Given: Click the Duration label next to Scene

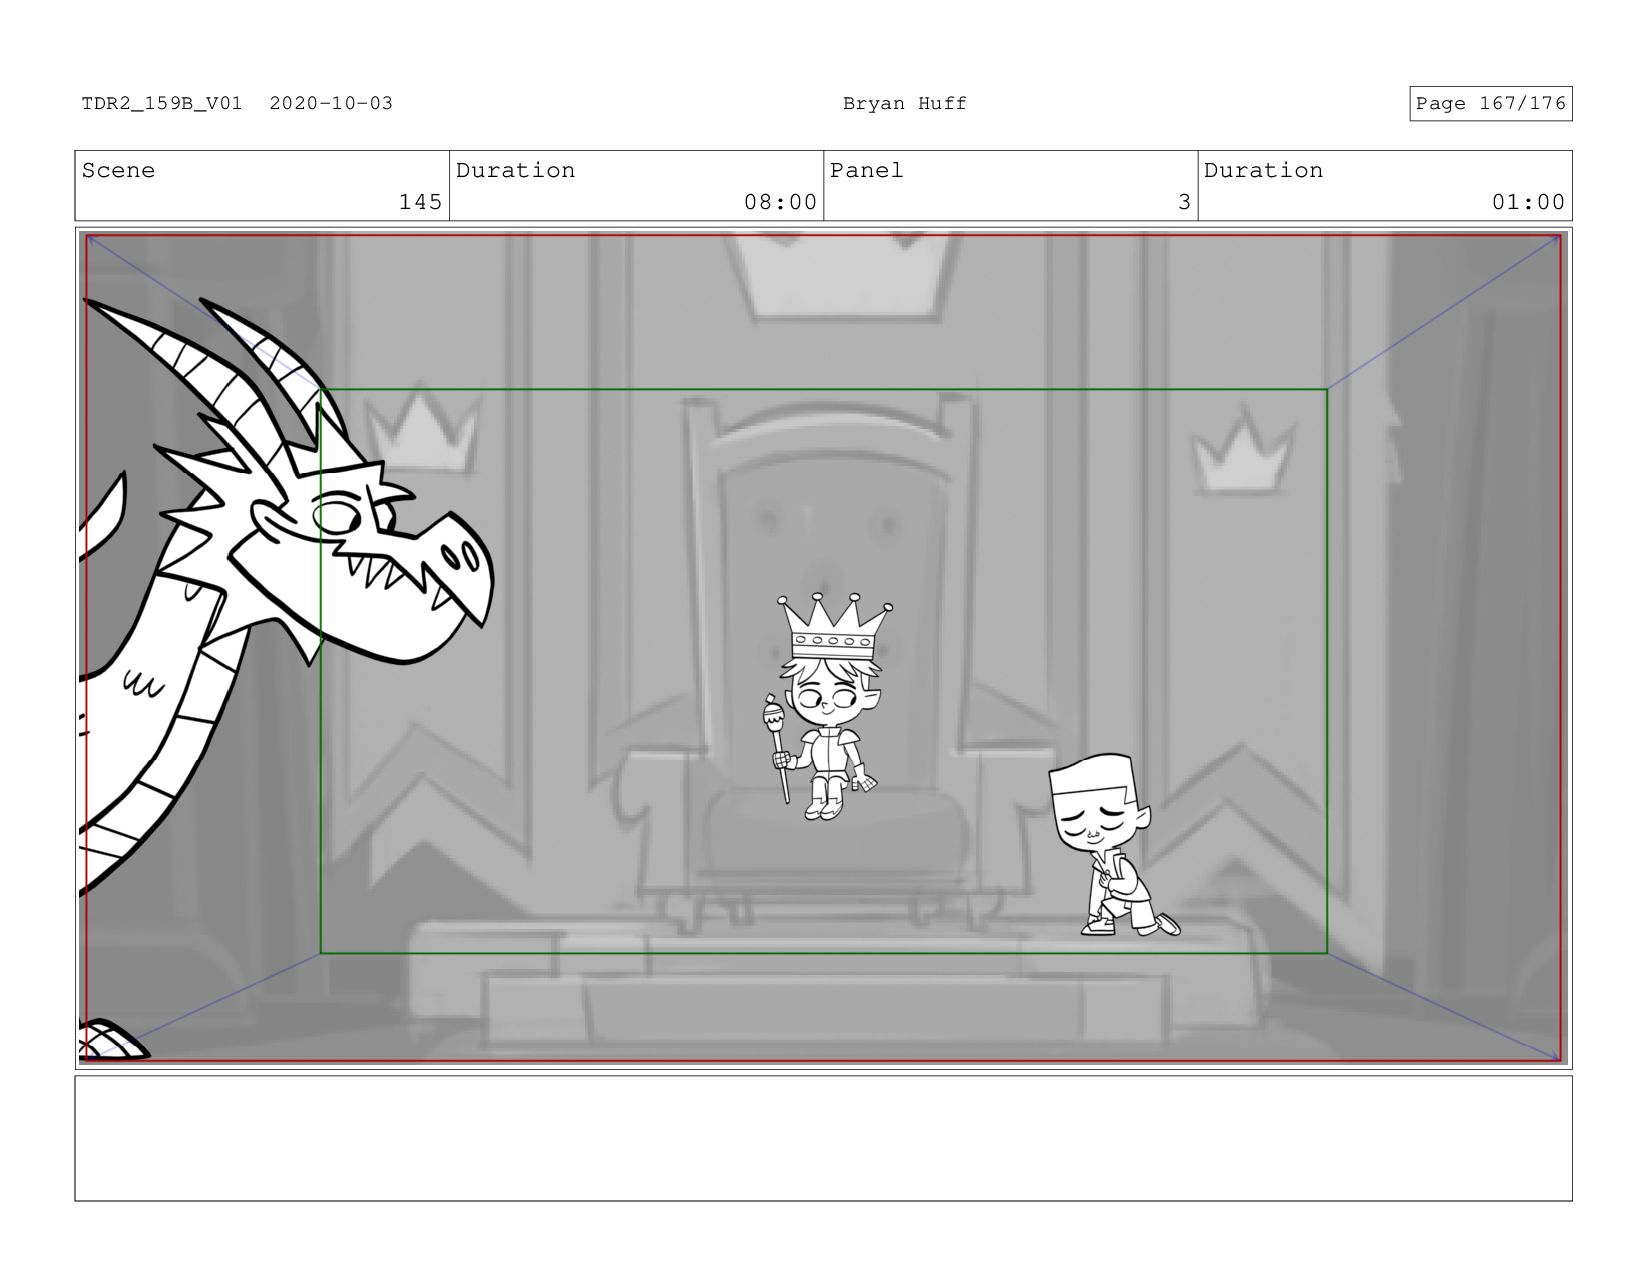Looking at the screenshot, I should (515, 170).
